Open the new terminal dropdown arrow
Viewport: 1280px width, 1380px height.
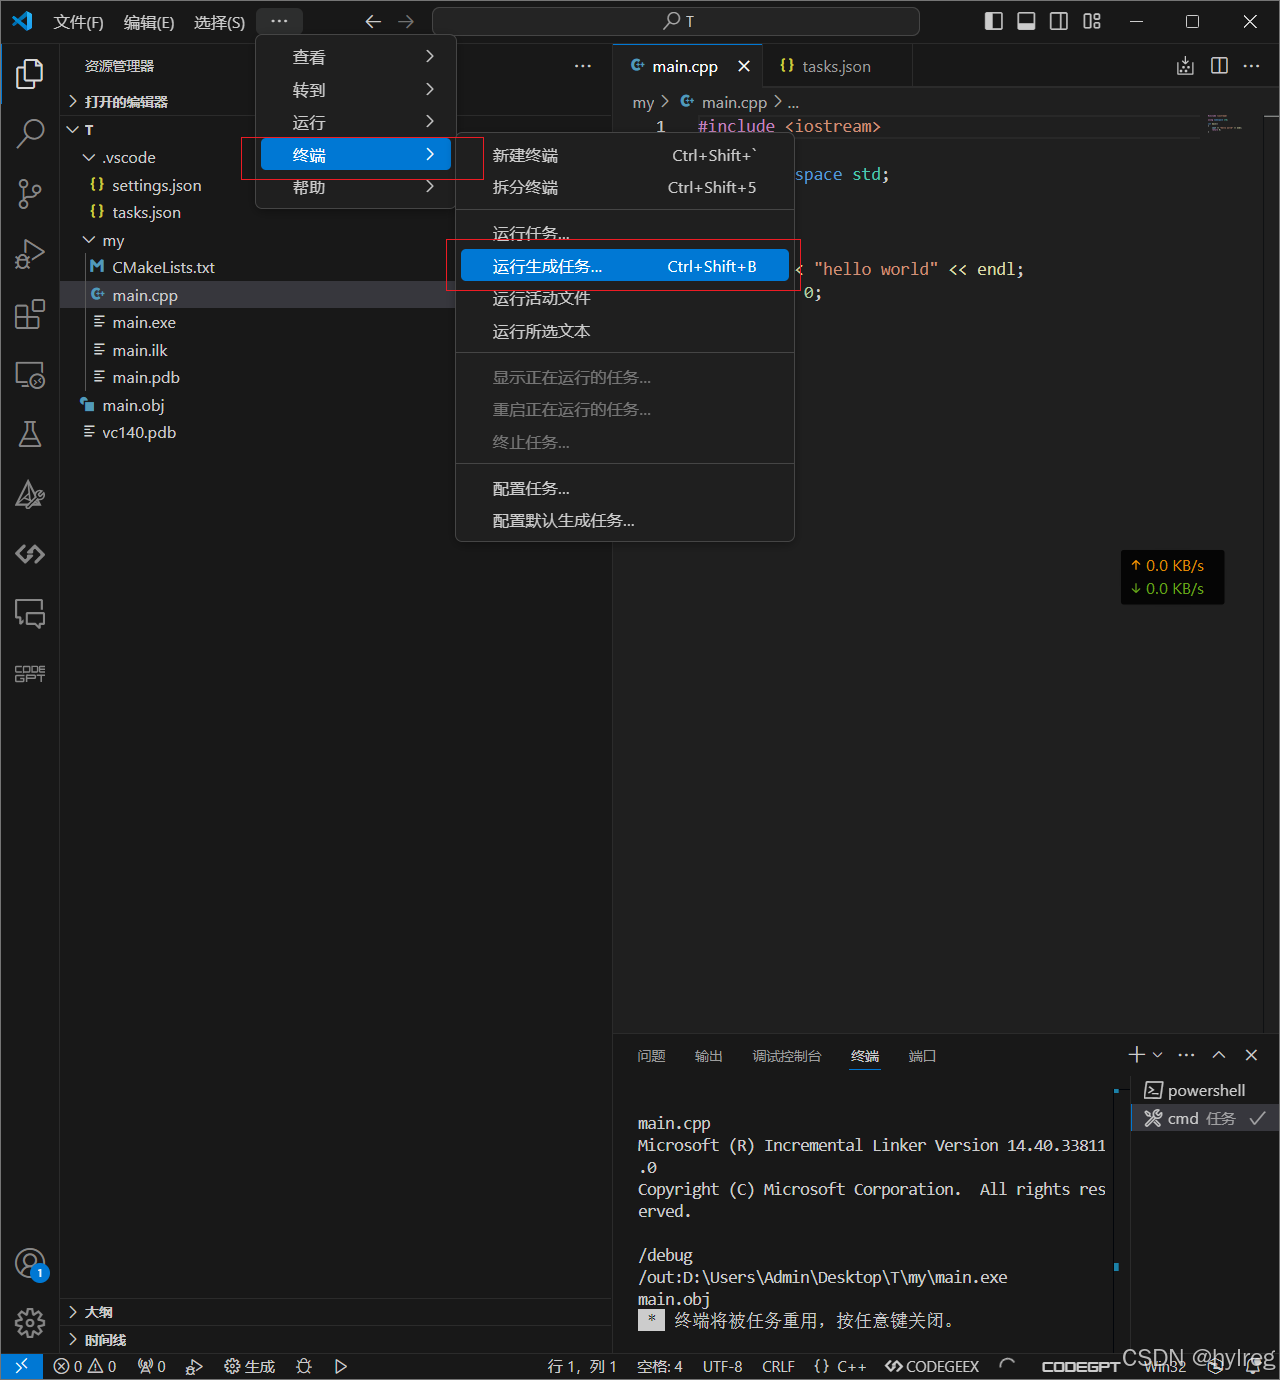click(1158, 1055)
